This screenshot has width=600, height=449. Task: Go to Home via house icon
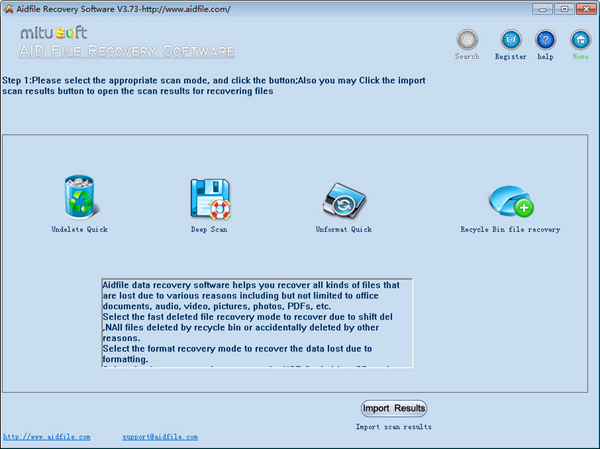click(580, 39)
